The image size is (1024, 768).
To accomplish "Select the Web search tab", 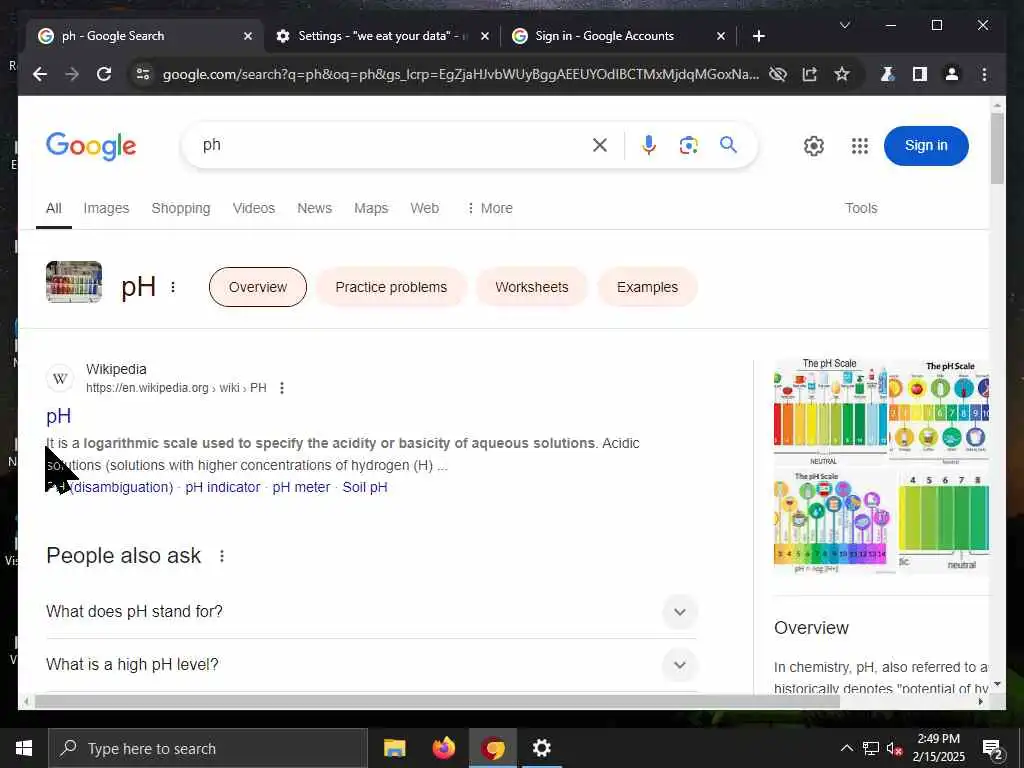I will 424,208.
